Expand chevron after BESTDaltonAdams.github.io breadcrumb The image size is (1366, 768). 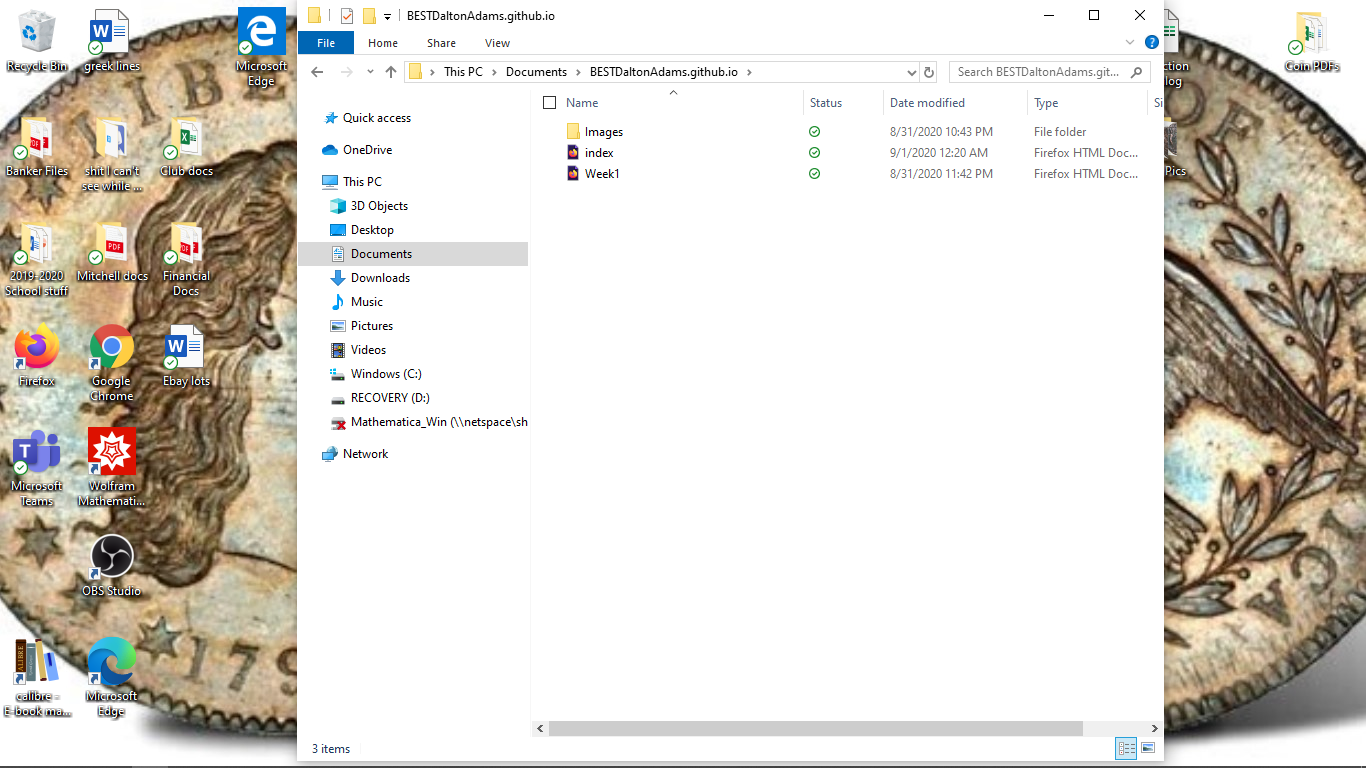pos(748,72)
